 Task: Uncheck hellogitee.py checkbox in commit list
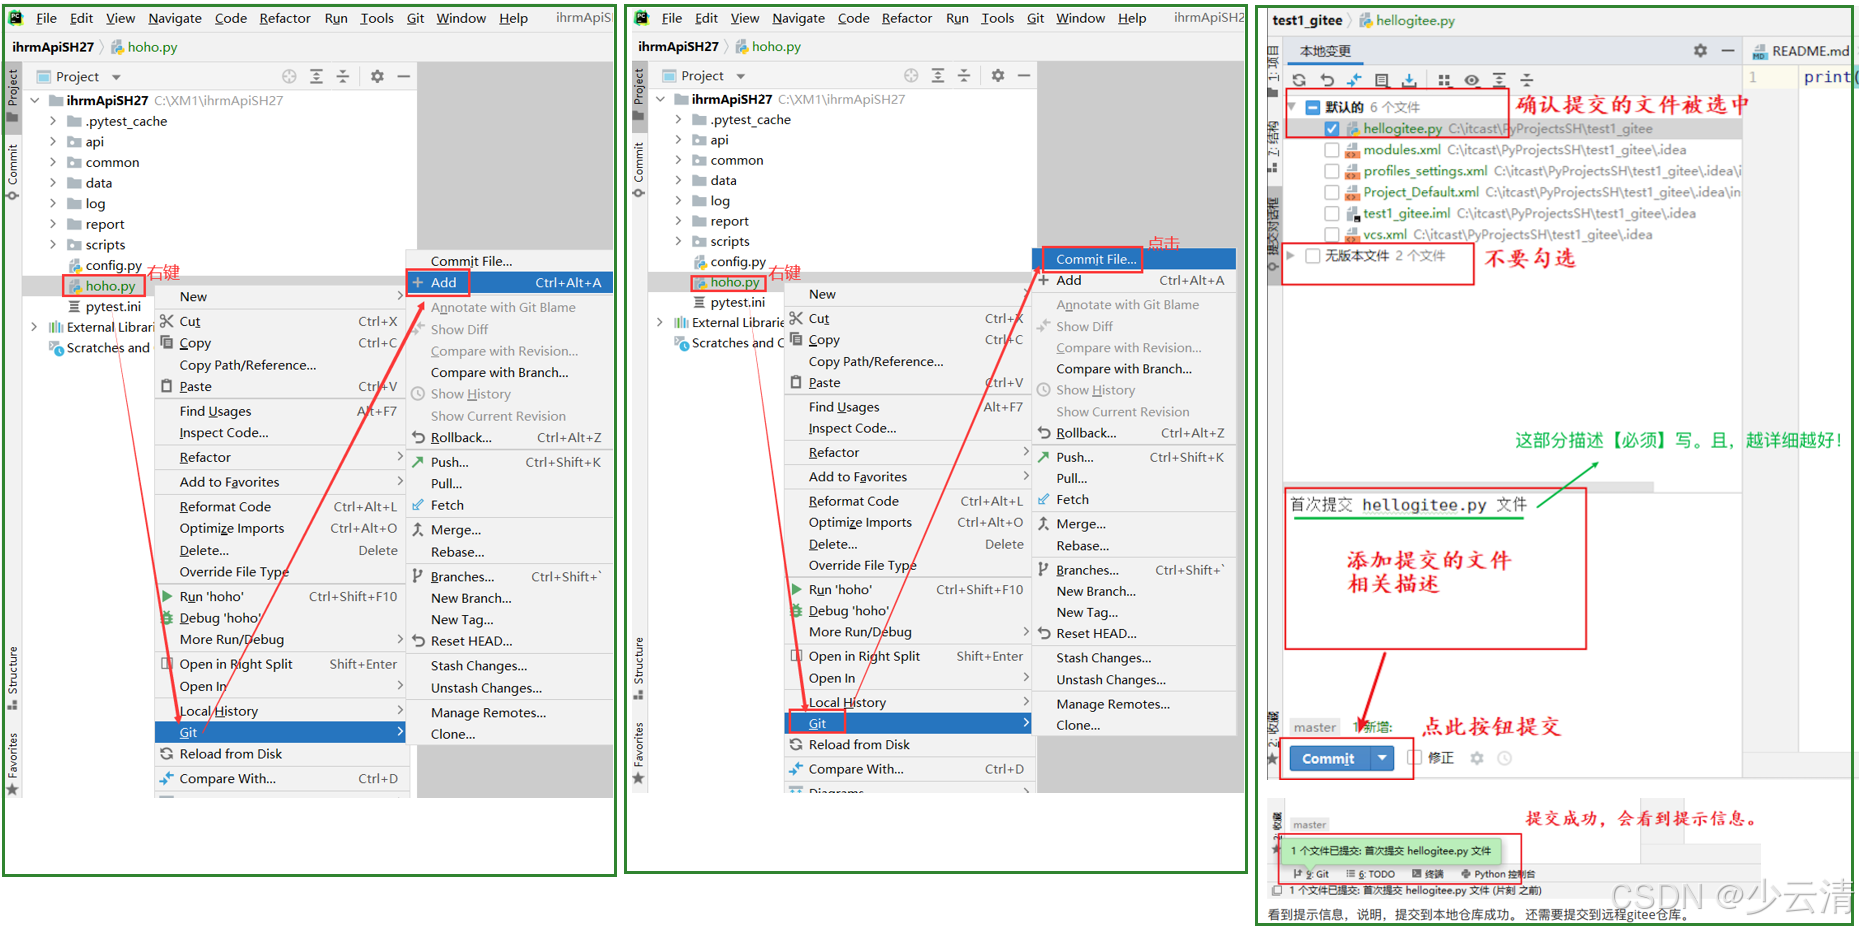tap(1332, 129)
